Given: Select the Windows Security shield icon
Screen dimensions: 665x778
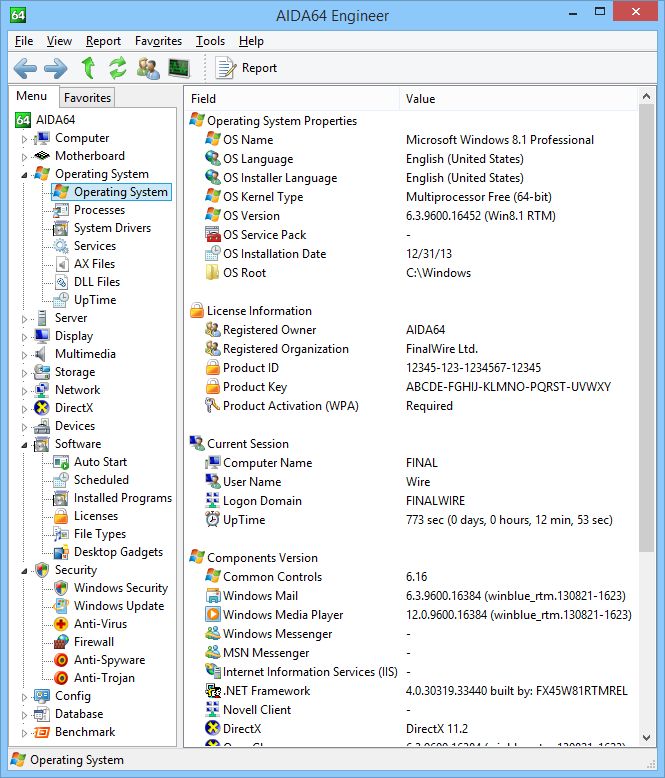Looking at the screenshot, I should [x=61, y=588].
